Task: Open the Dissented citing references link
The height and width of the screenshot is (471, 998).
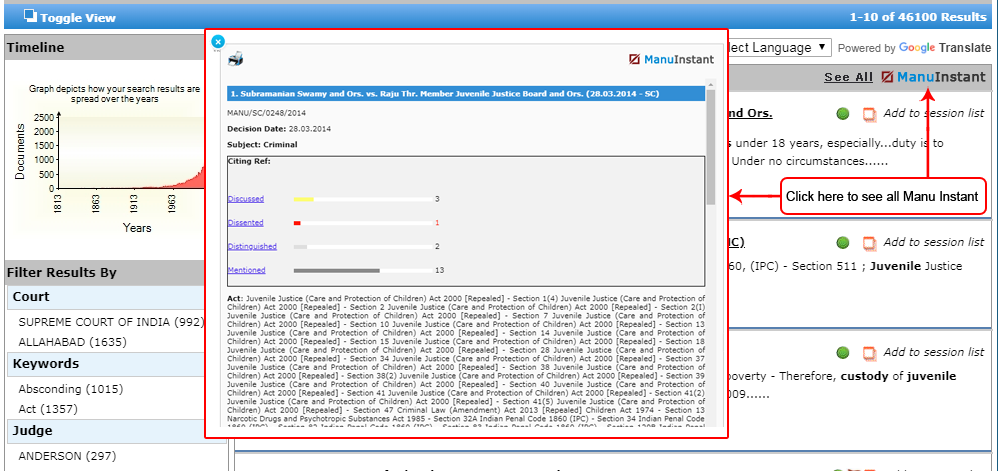Action: pos(245,222)
